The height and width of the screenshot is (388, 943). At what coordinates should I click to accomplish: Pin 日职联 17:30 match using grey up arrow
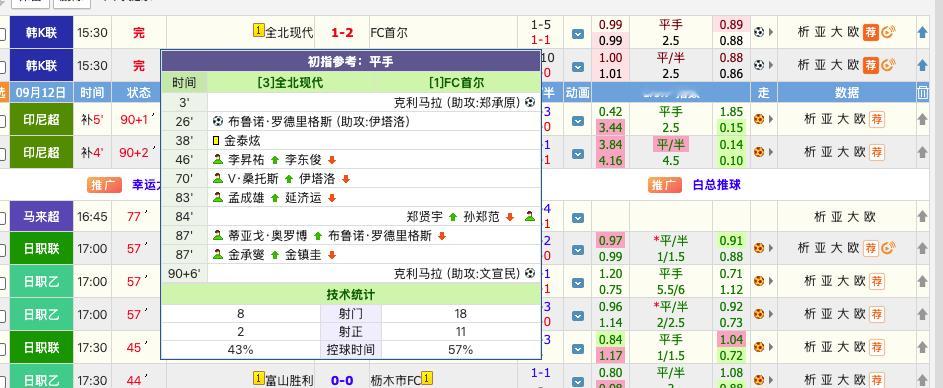coord(923,348)
